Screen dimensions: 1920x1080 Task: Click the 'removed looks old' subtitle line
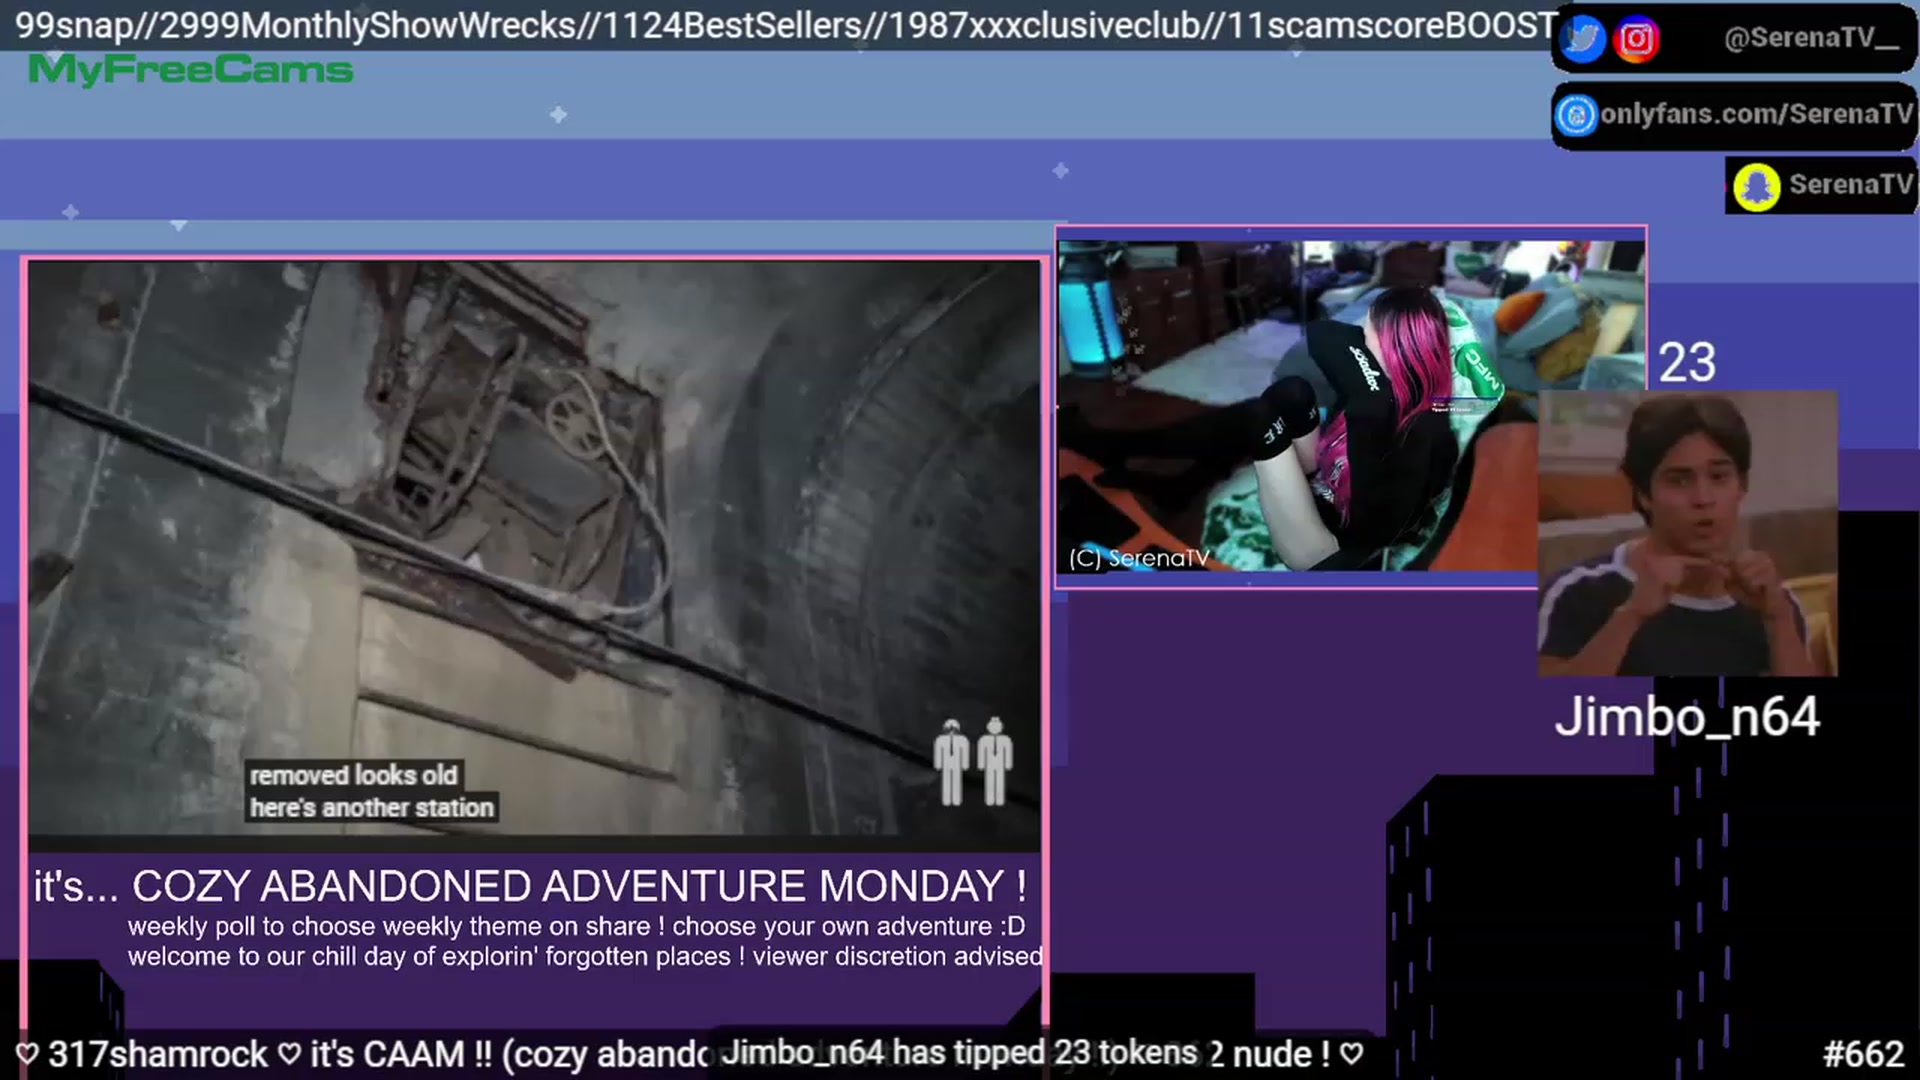tap(353, 775)
